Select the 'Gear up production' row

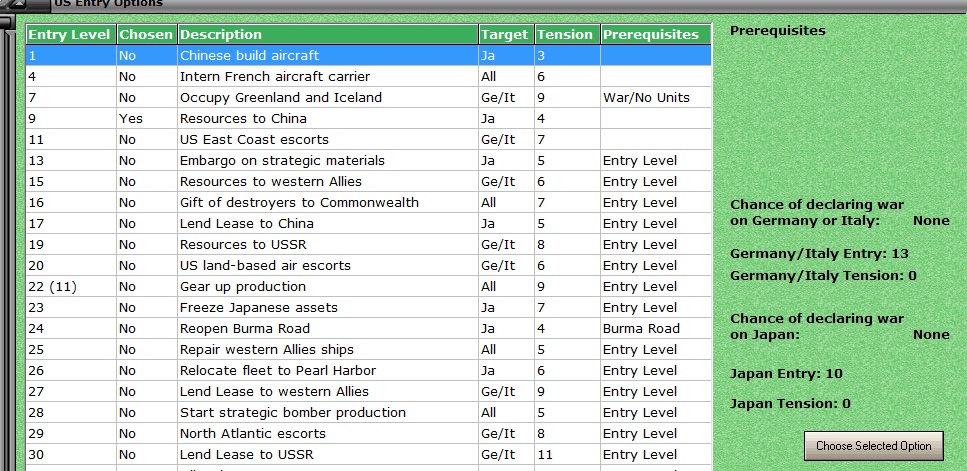coord(369,286)
